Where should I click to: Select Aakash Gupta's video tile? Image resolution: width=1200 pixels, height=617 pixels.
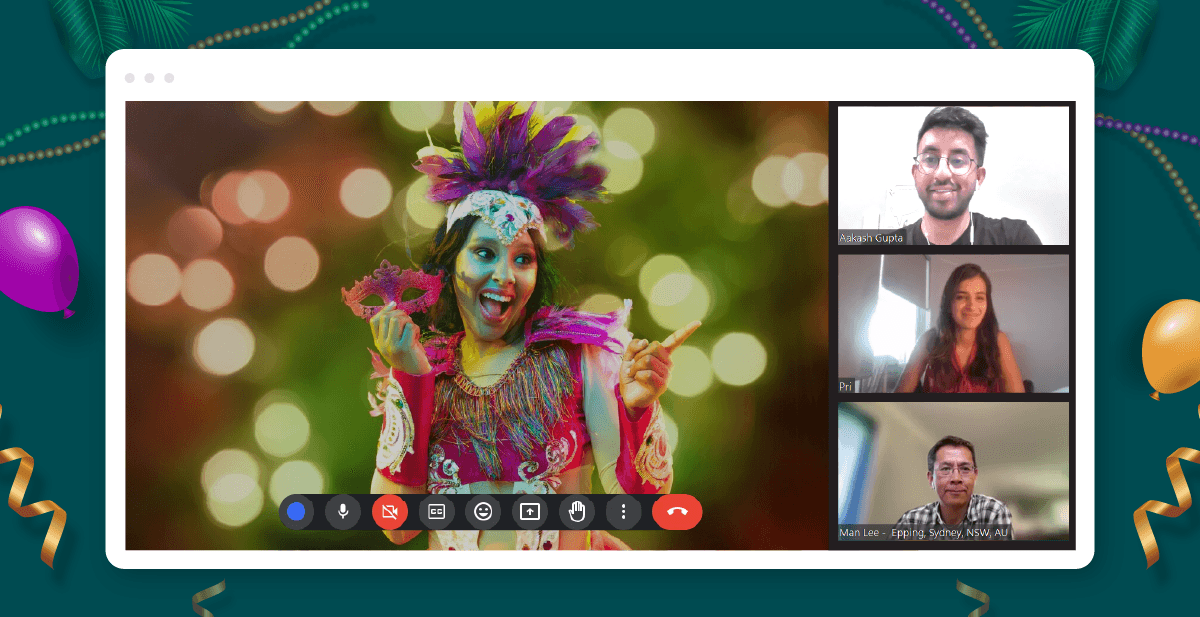pyautogui.click(x=953, y=175)
